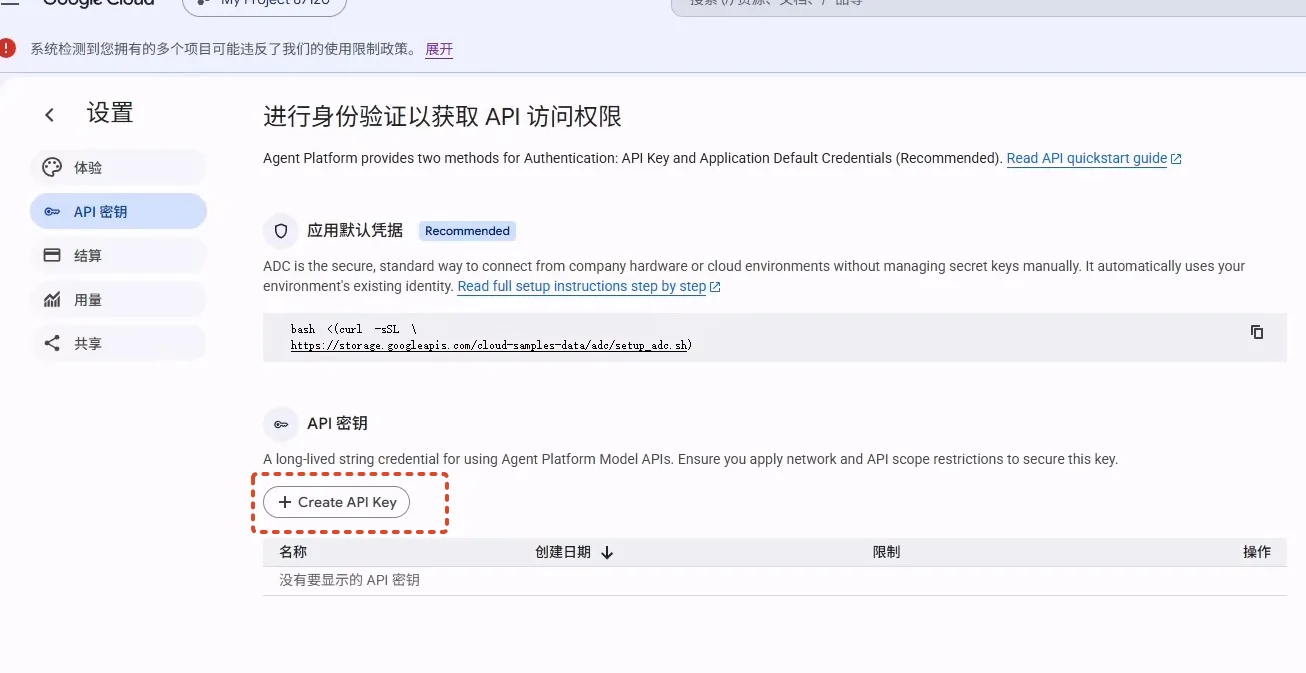Expand the policy warning via 展开
The height and width of the screenshot is (673, 1306).
pyautogui.click(x=439, y=49)
